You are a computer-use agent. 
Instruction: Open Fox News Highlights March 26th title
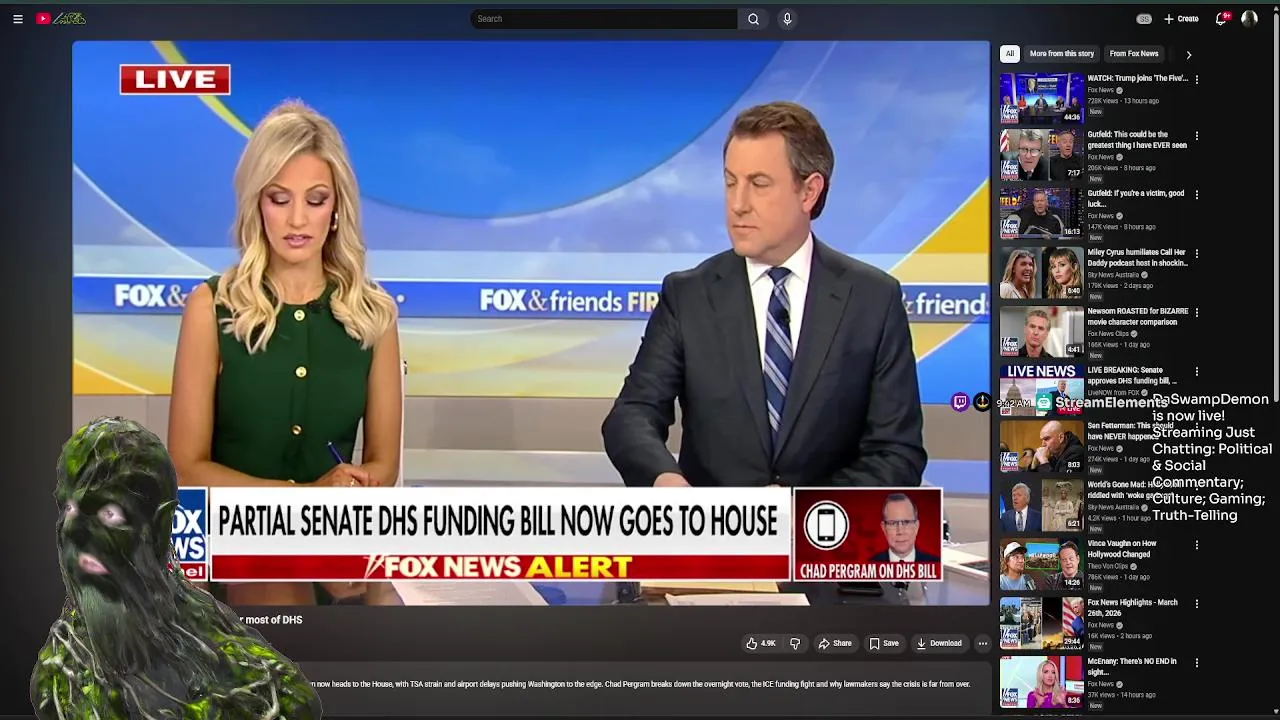coord(1132,607)
